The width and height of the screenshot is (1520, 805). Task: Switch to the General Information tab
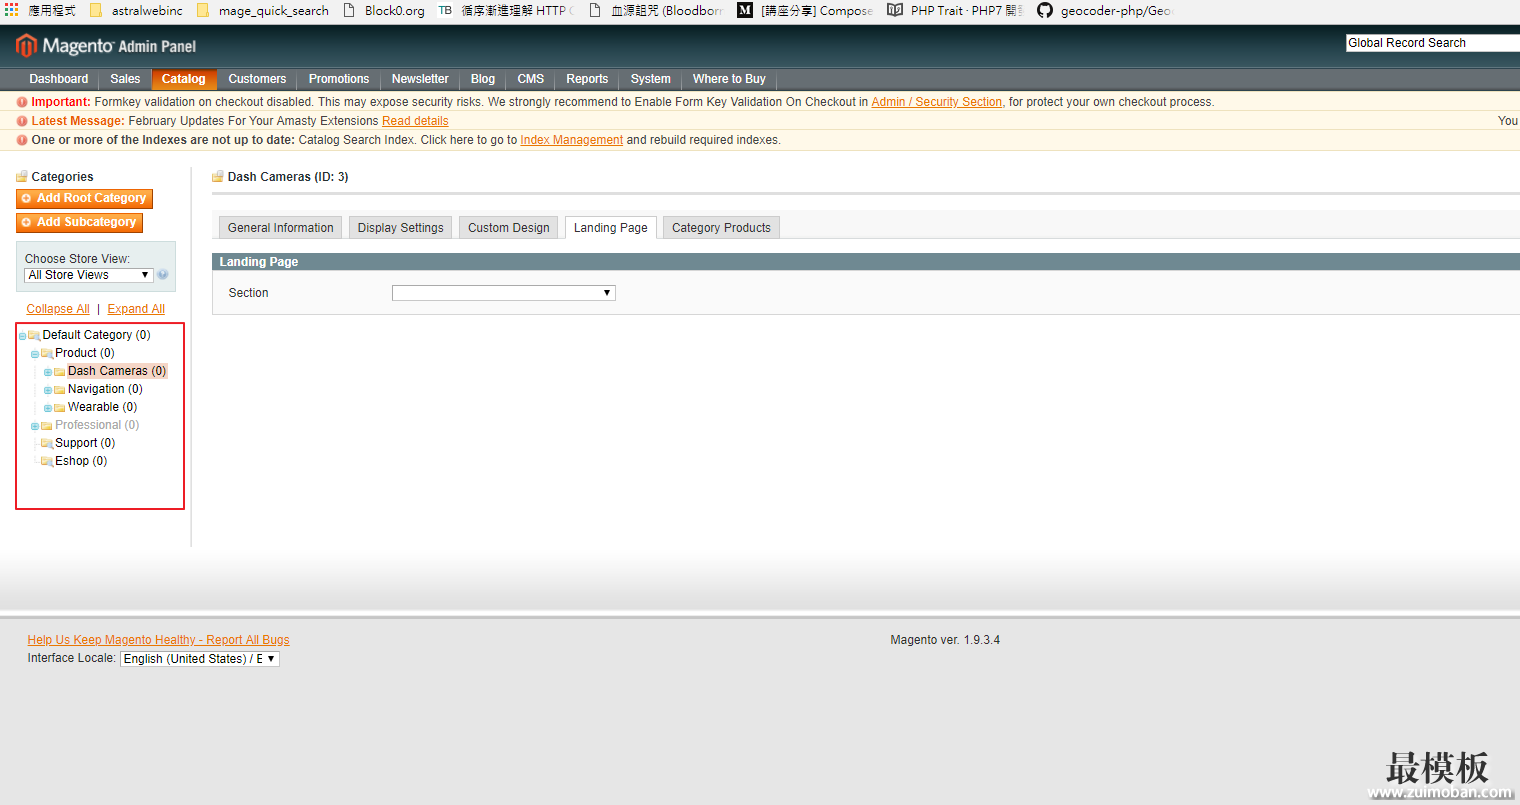point(281,228)
